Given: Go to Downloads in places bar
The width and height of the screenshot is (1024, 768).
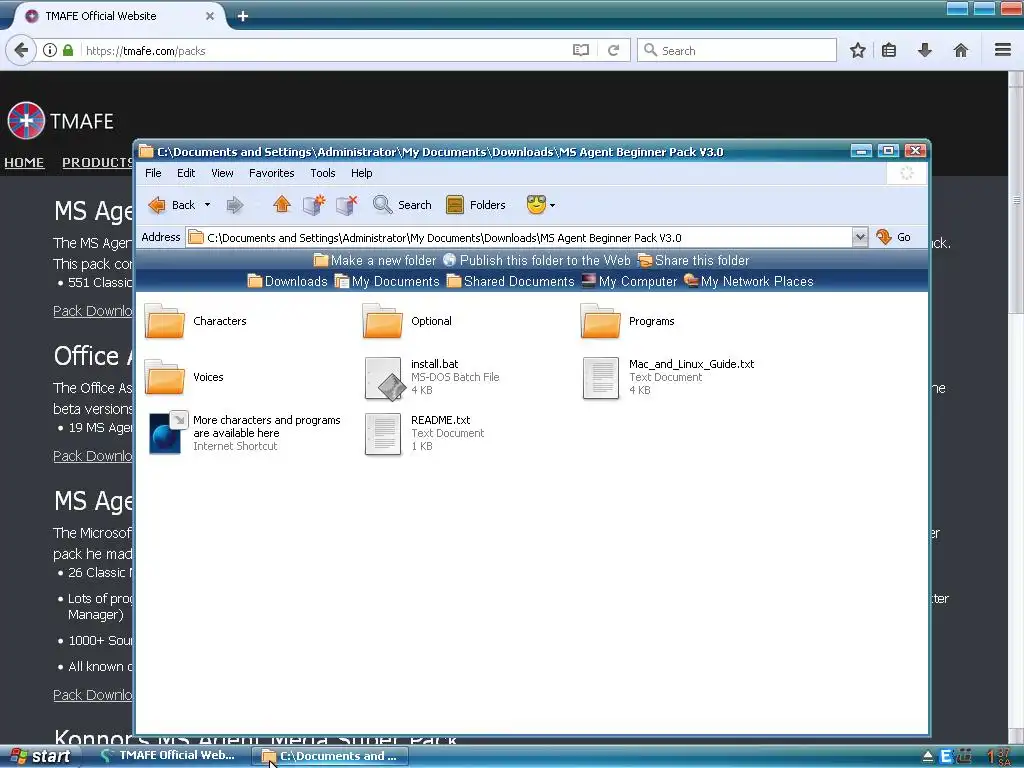Looking at the screenshot, I should (x=287, y=281).
